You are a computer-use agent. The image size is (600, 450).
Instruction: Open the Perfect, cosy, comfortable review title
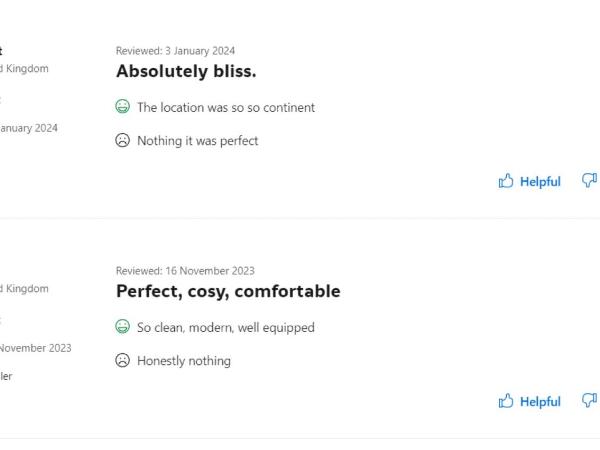coord(228,291)
